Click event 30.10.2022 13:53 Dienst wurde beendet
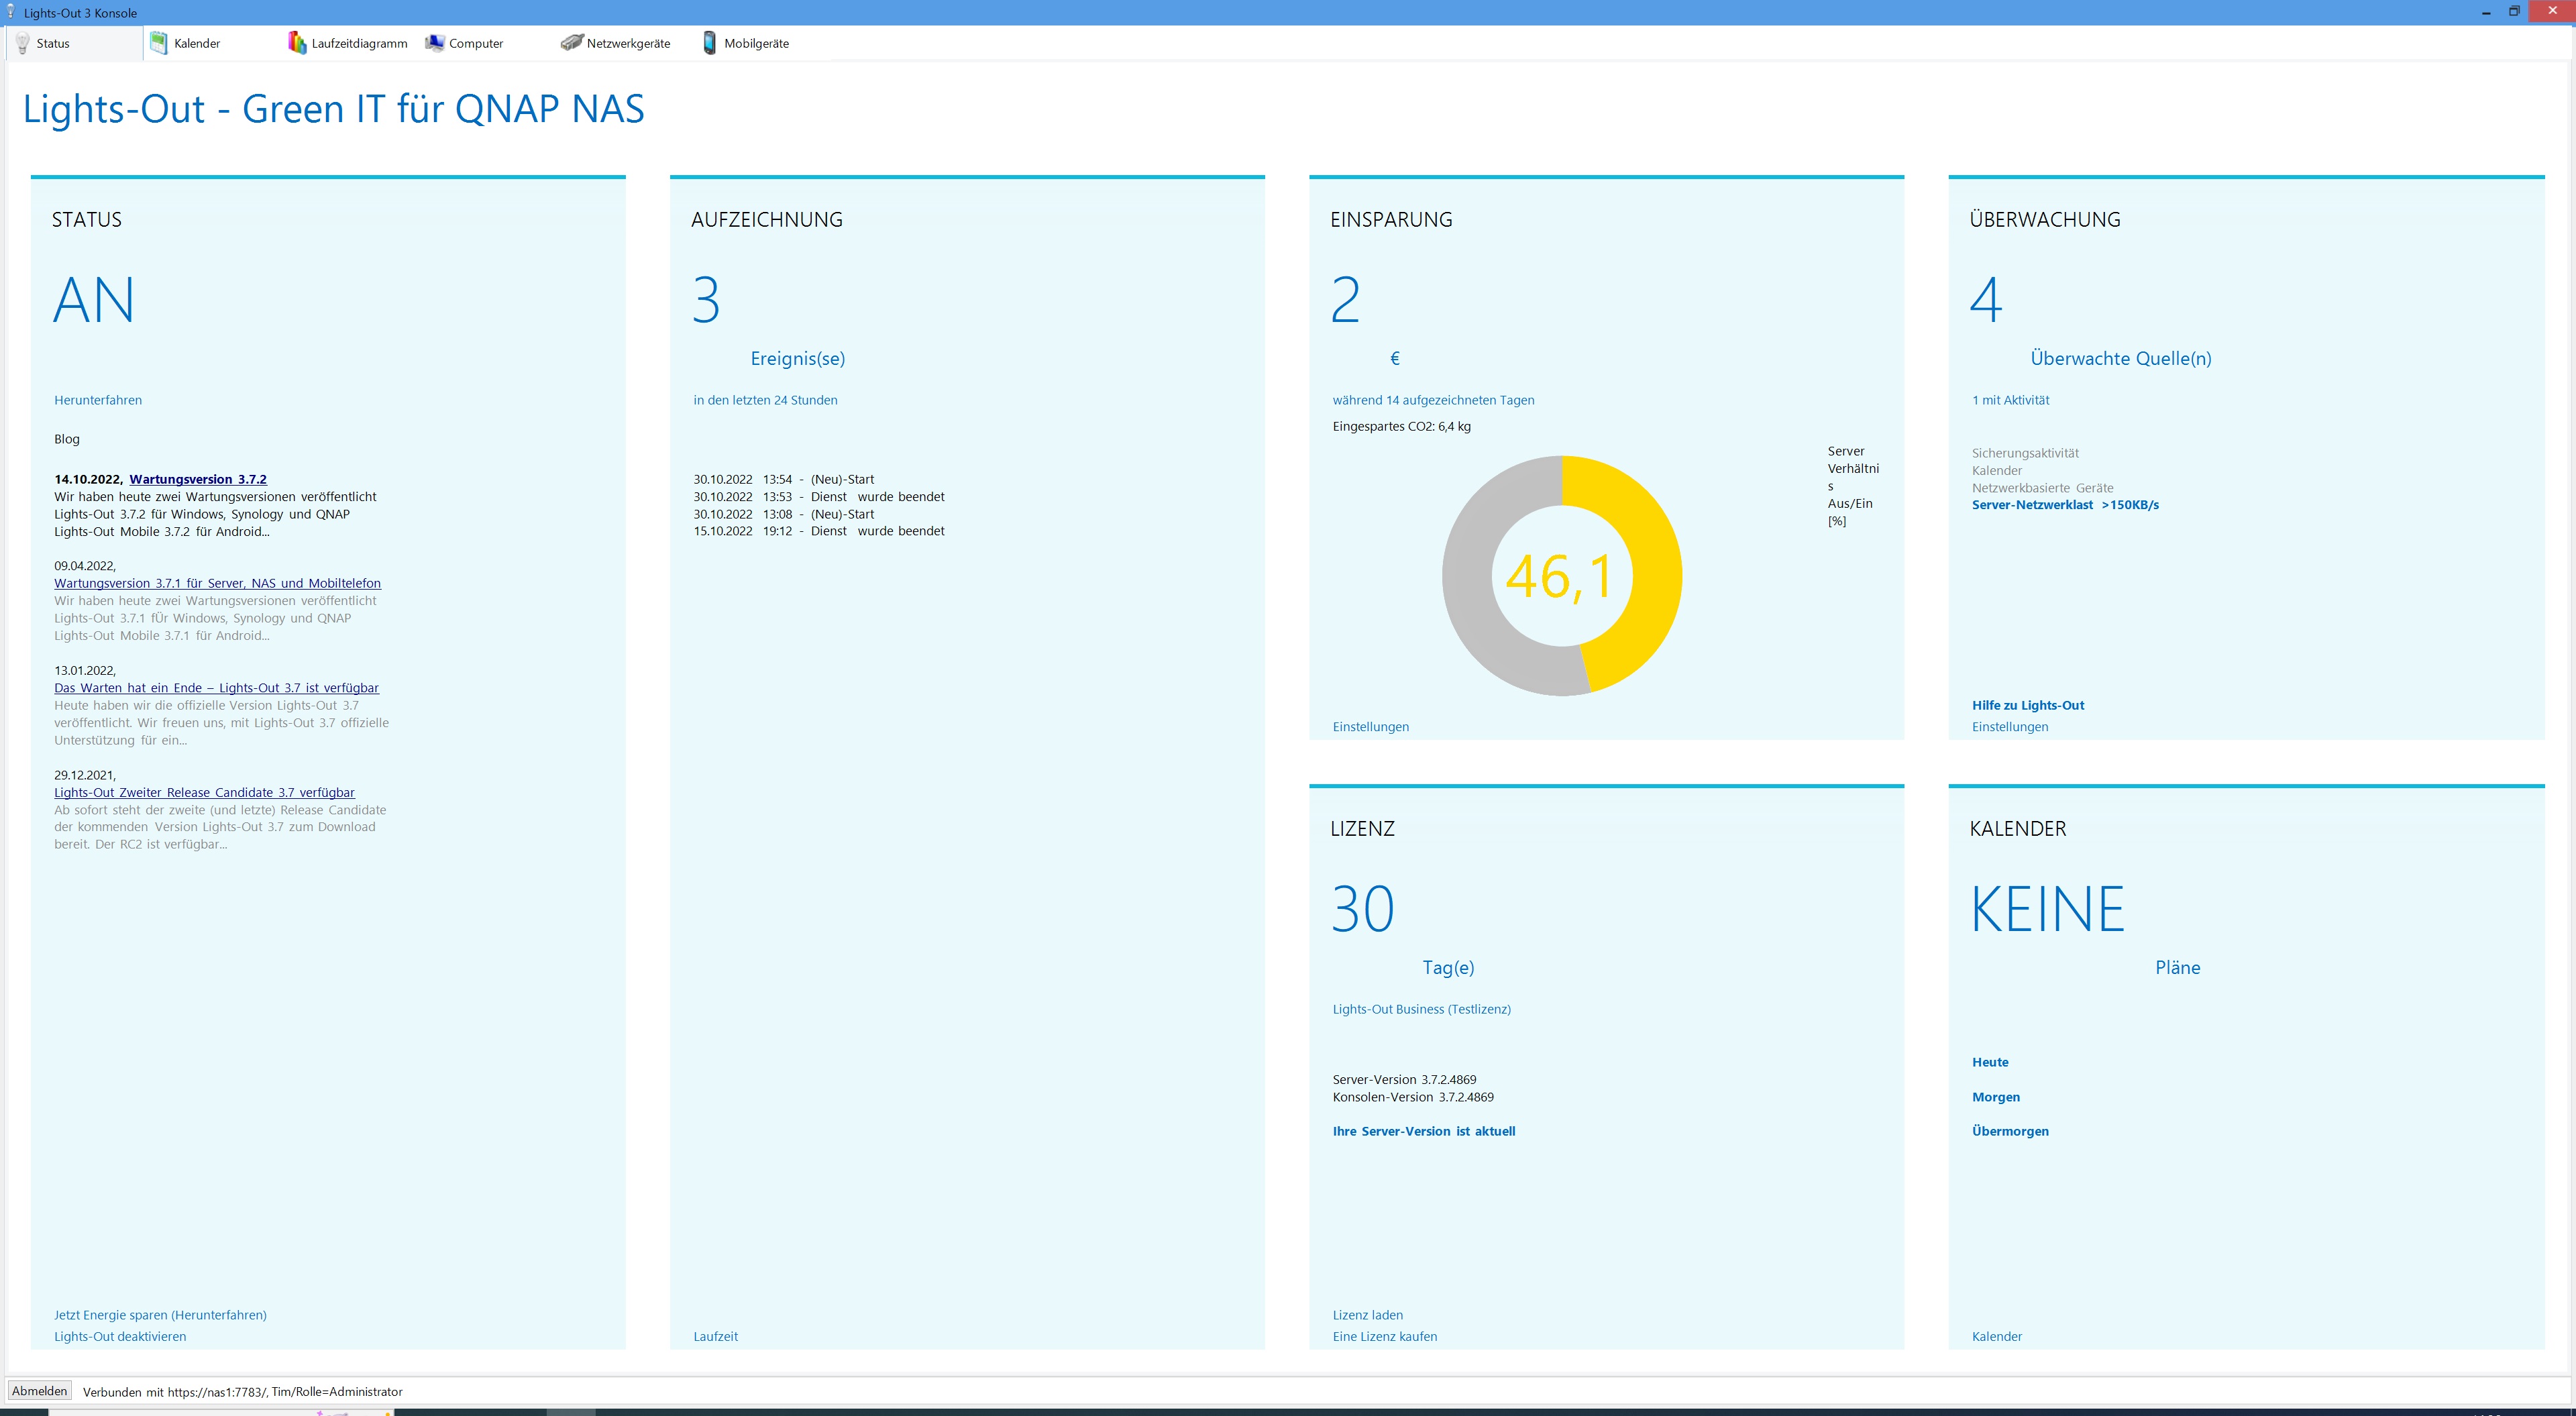 (819, 497)
